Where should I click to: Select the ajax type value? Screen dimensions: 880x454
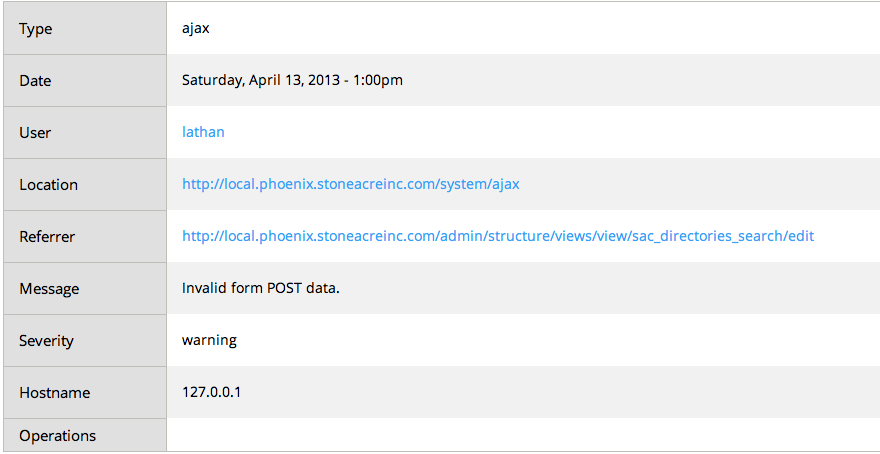click(x=196, y=29)
